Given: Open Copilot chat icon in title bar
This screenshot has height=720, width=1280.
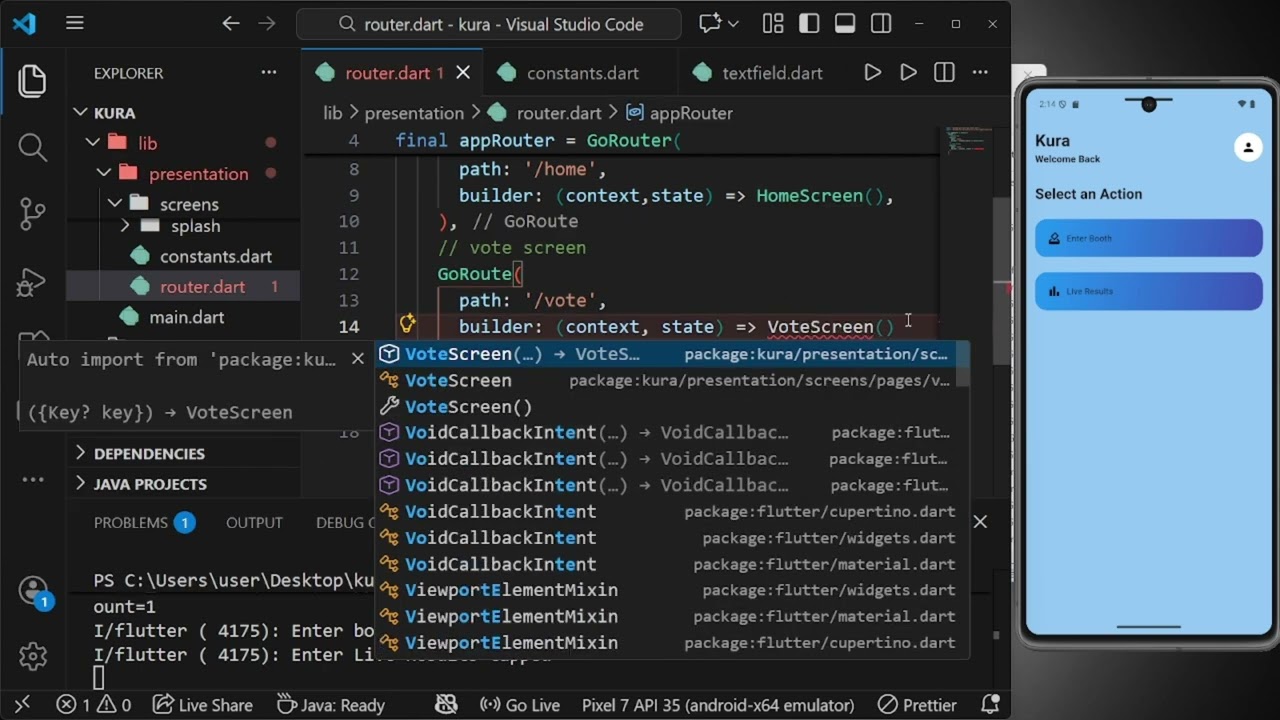Looking at the screenshot, I should [x=711, y=23].
